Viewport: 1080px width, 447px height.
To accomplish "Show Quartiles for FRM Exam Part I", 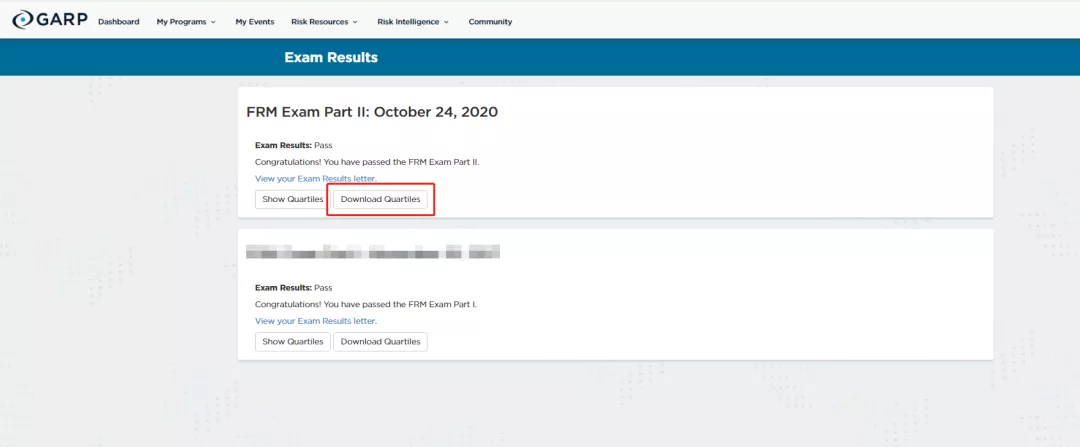I will pos(292,342).
